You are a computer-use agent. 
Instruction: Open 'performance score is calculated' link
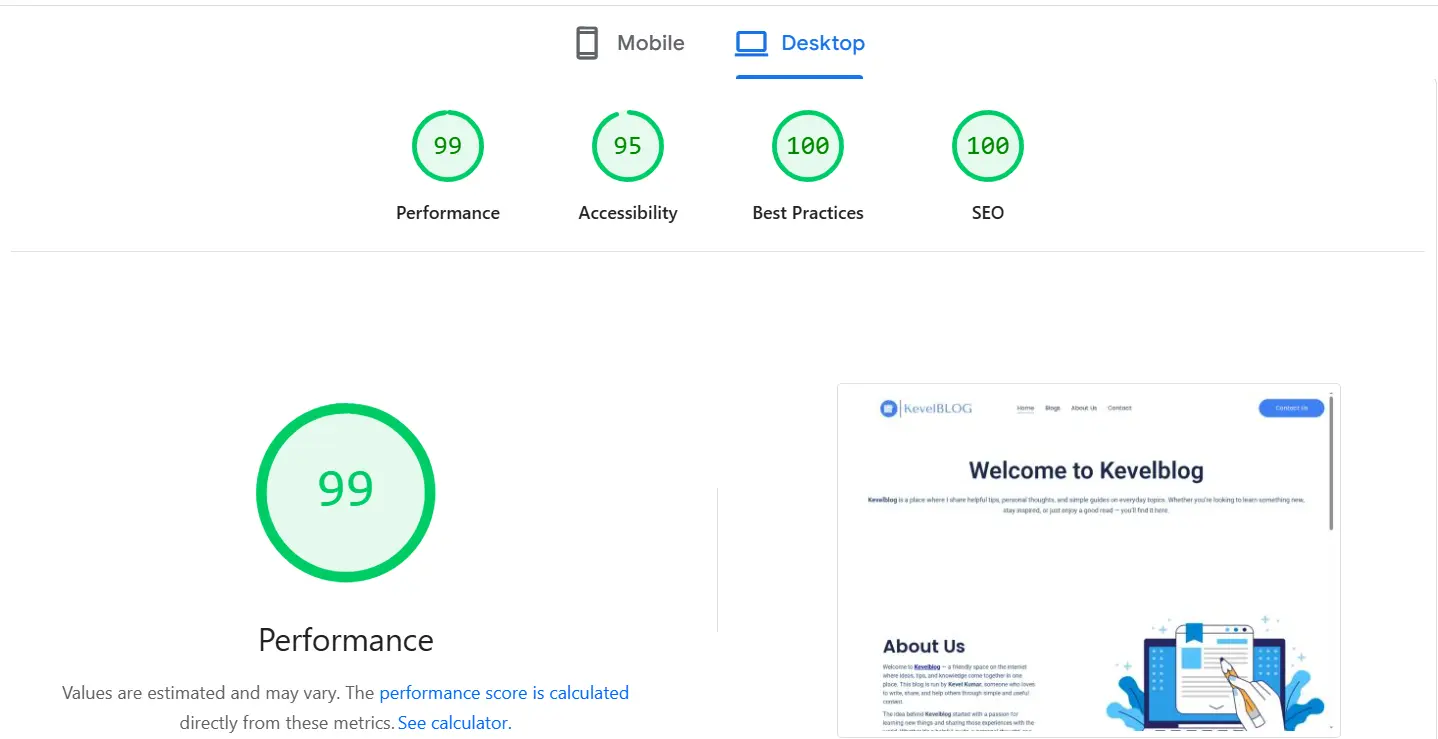(x=504, y=693)
